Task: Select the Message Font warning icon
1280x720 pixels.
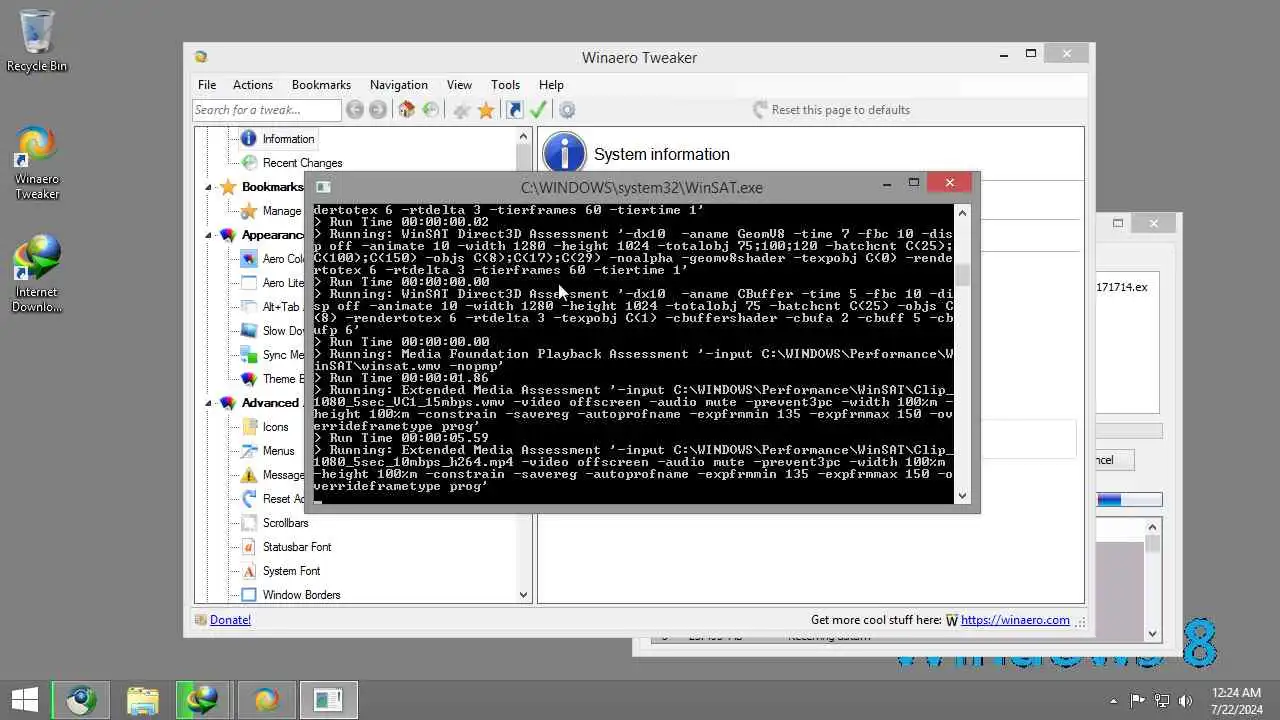Action: pos(248,475)
